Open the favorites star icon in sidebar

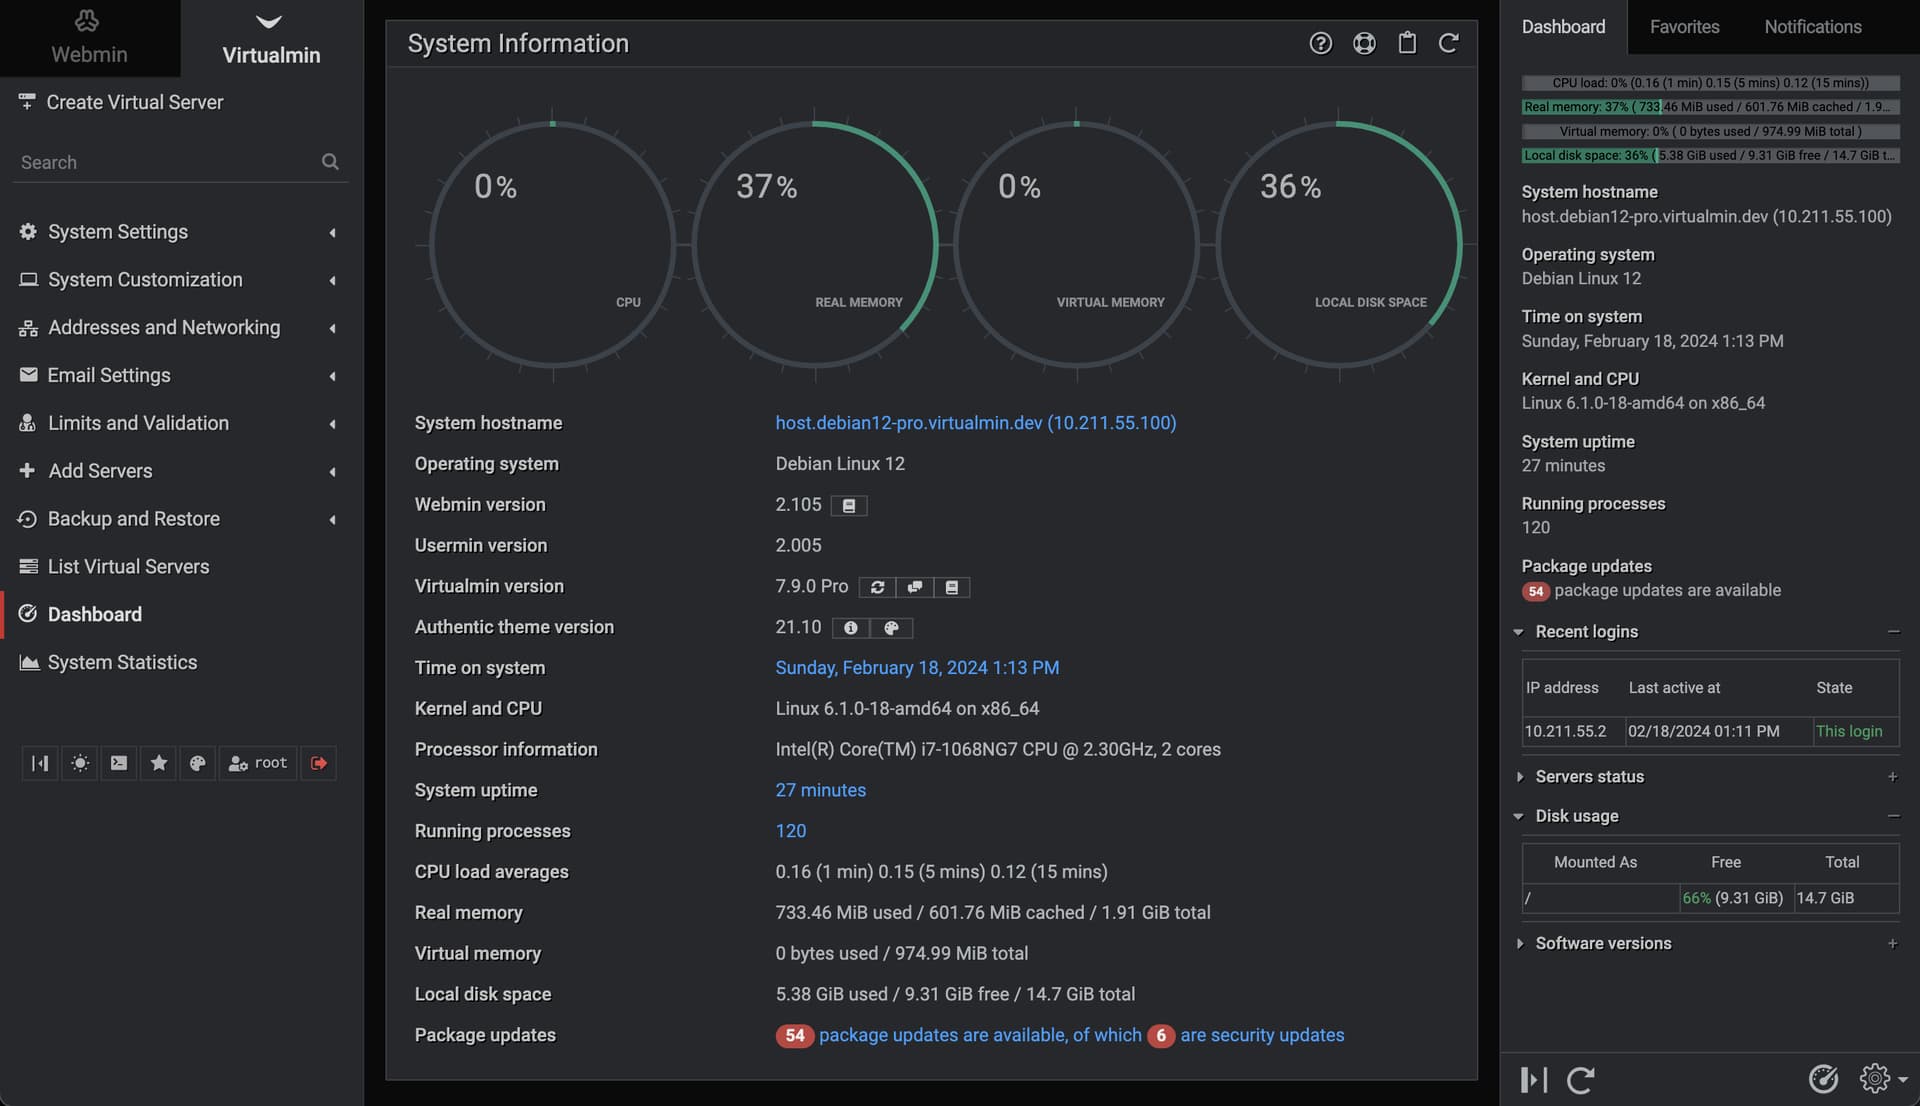(x=158, y=763)
